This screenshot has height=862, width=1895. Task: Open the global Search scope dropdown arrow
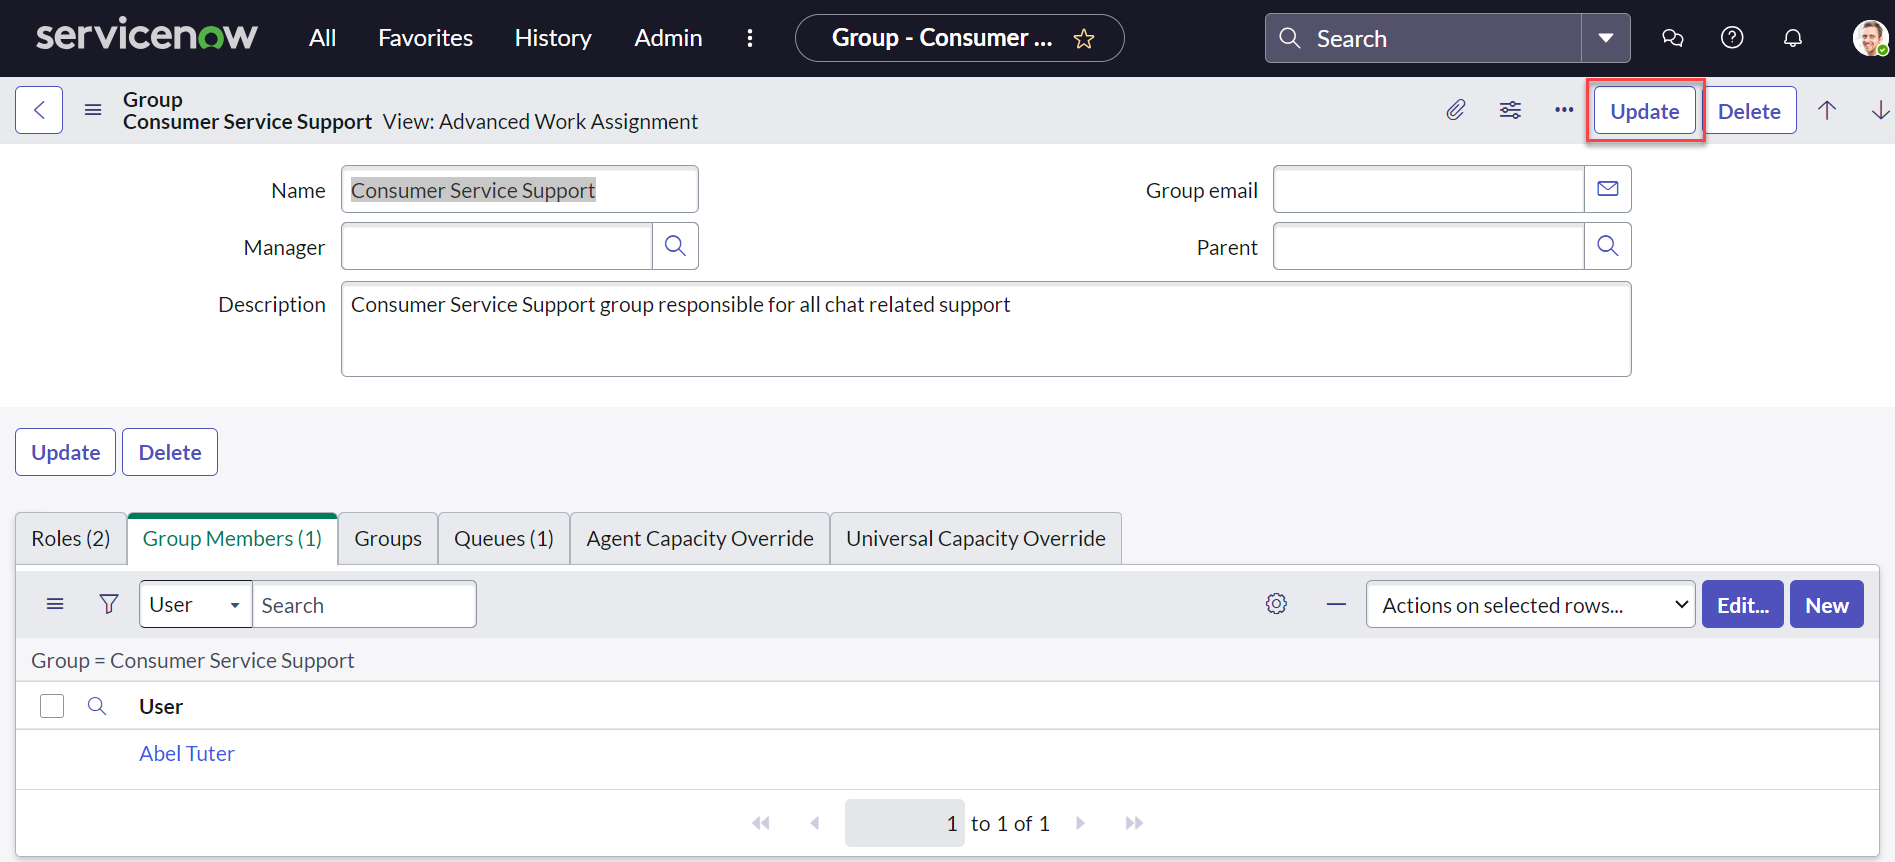(x=1605, y=38)
